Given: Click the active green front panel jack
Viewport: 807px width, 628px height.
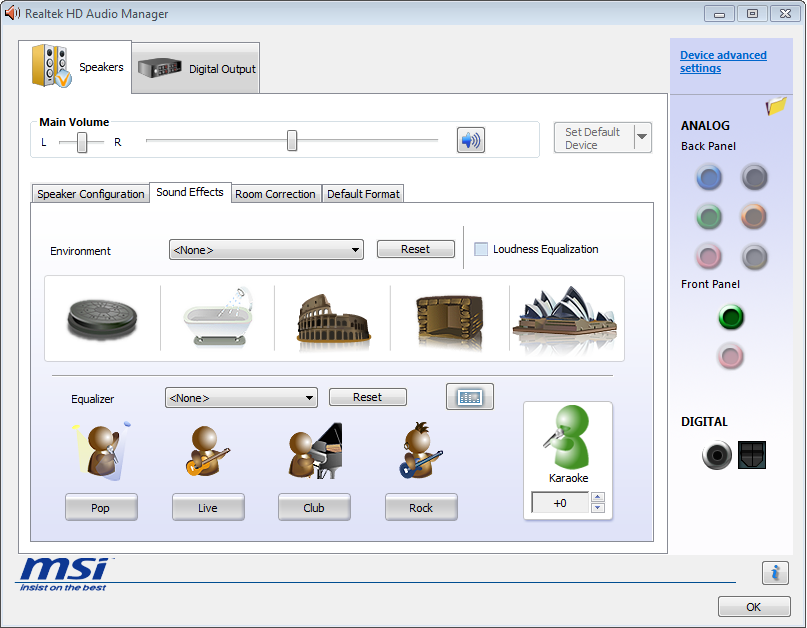Looking at the screenshot, I should click(731, 317).
